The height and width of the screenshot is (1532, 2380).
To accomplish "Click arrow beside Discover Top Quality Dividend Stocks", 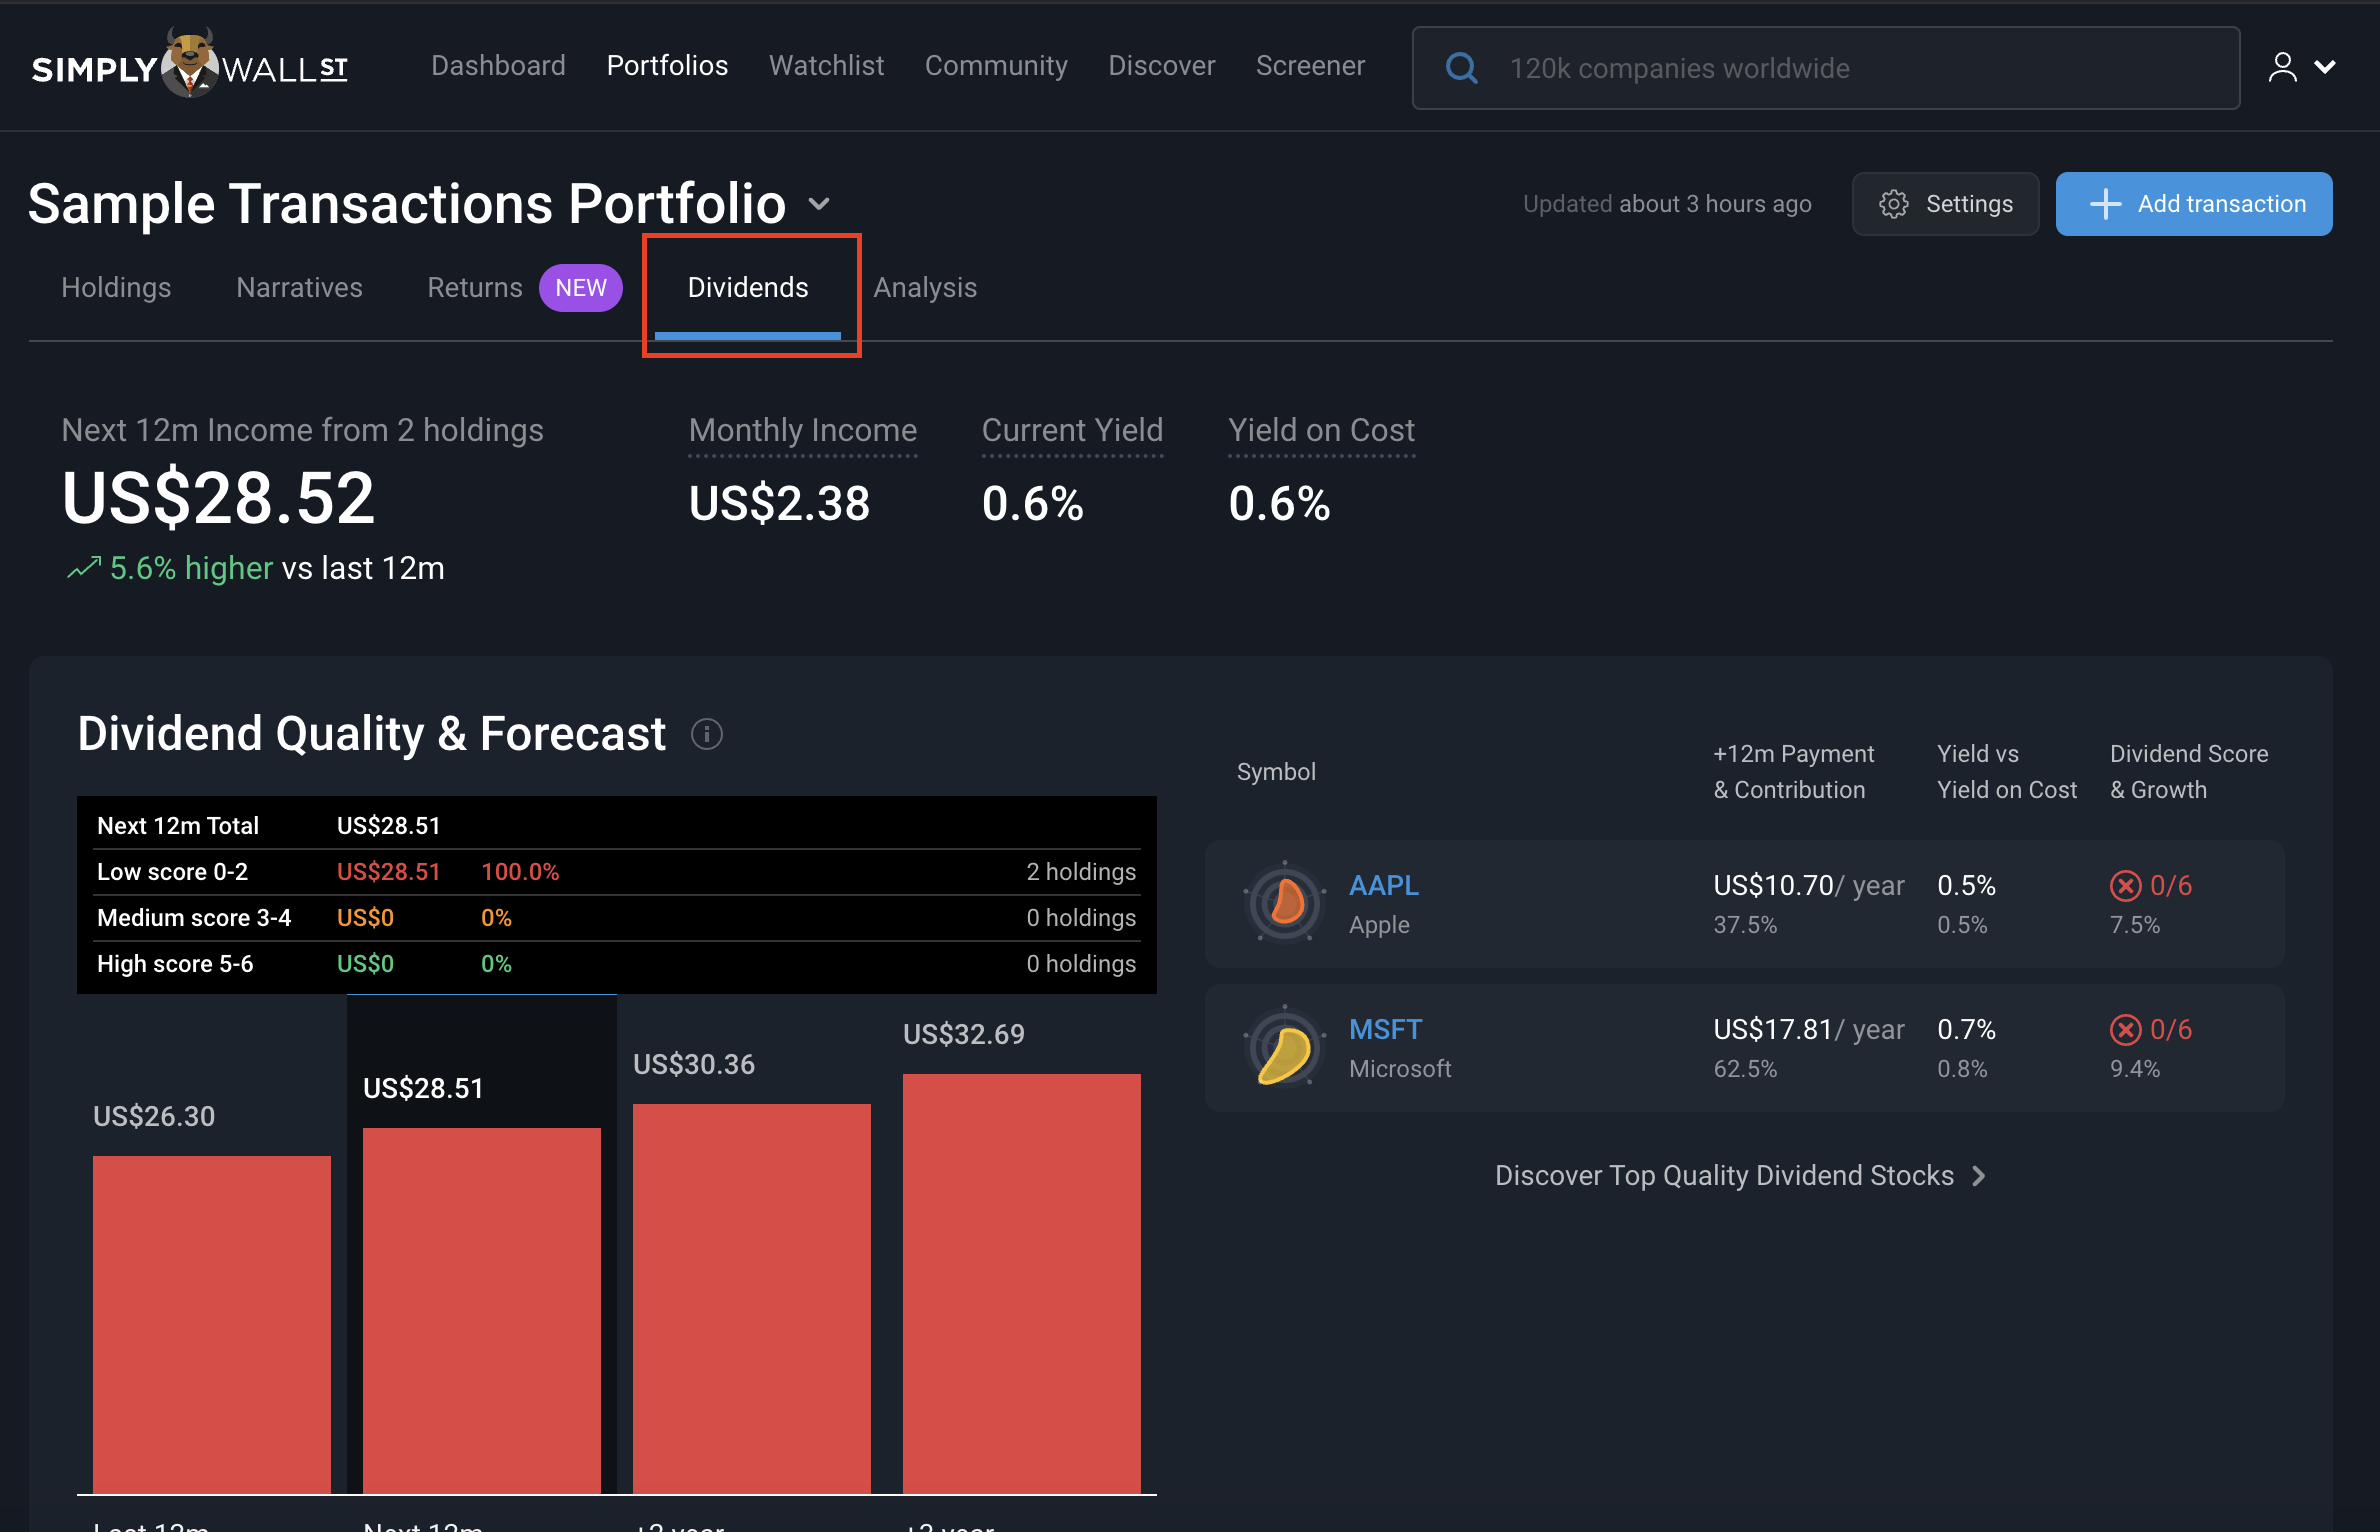I will tap(1979, 1176).
